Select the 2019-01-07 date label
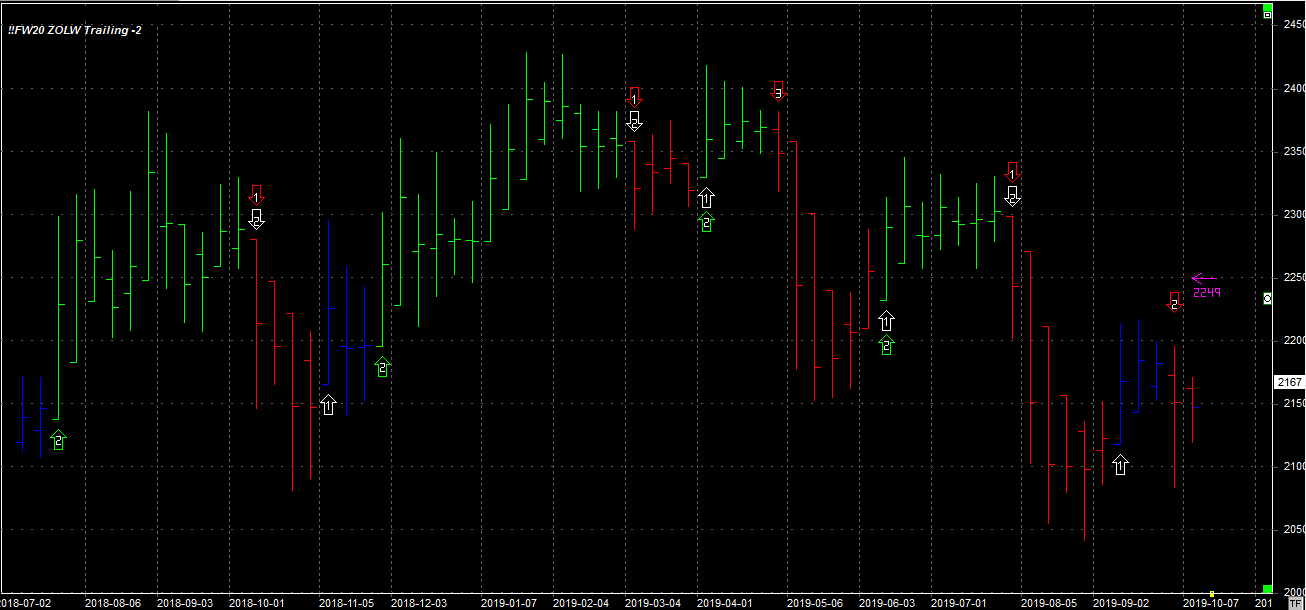This screenshot has width=1306, height=610. tap(509, 603)
